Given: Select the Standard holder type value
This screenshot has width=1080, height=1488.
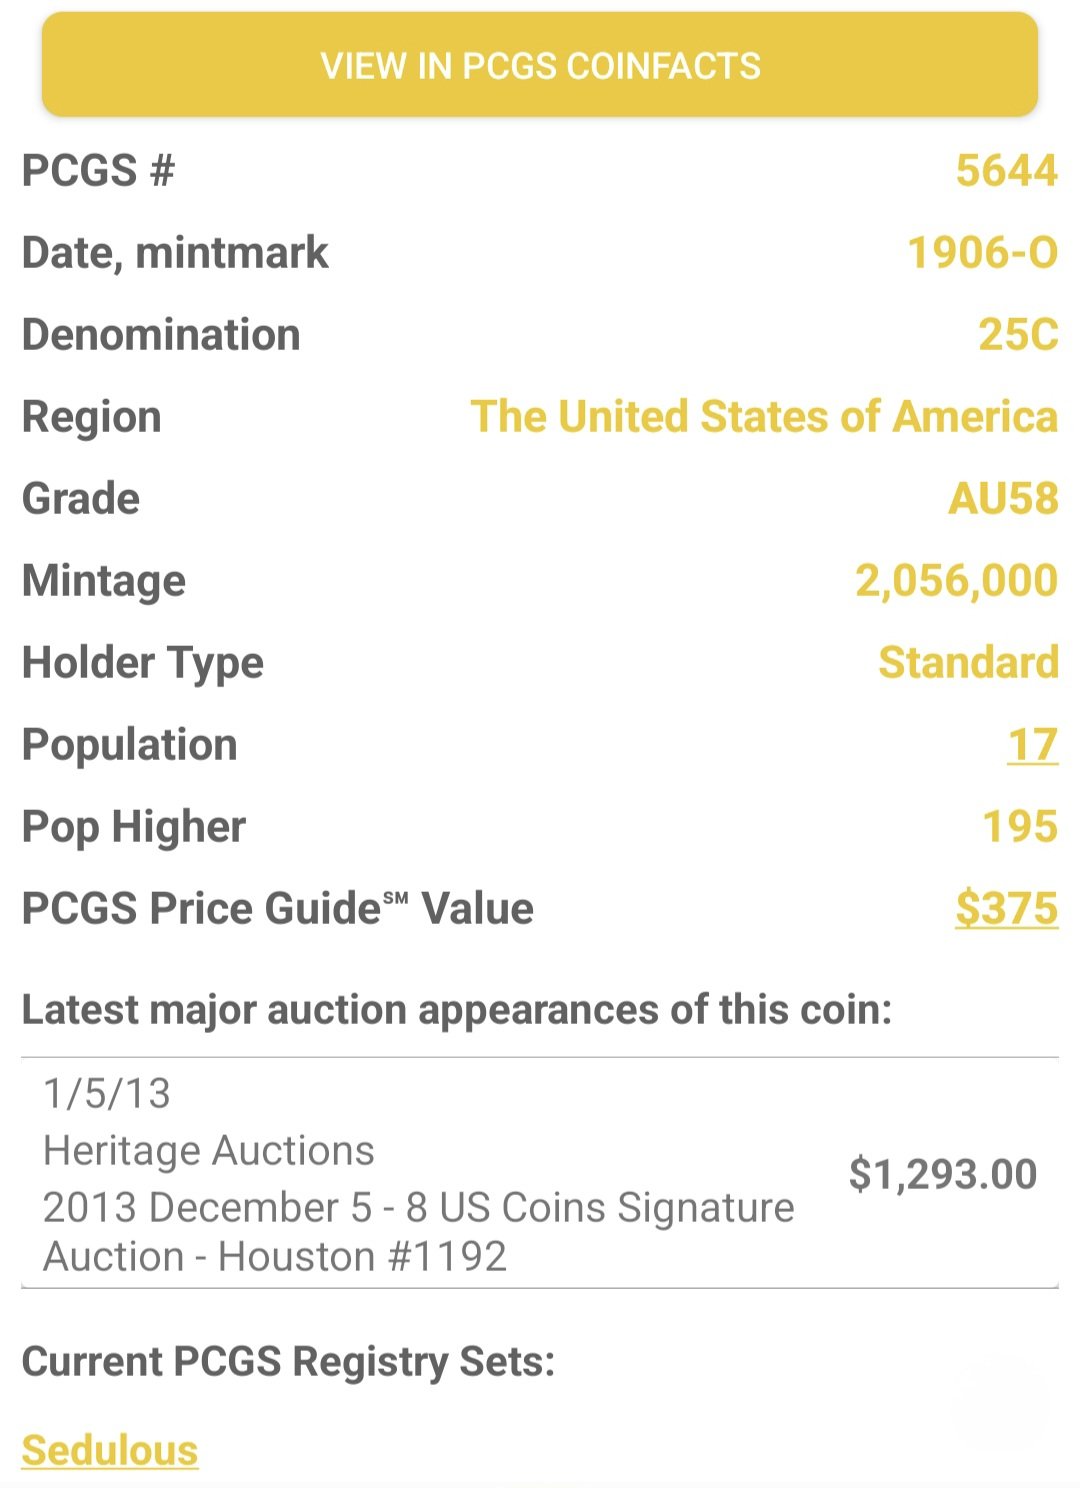Looking at the screenshot, I should point(968,663).
